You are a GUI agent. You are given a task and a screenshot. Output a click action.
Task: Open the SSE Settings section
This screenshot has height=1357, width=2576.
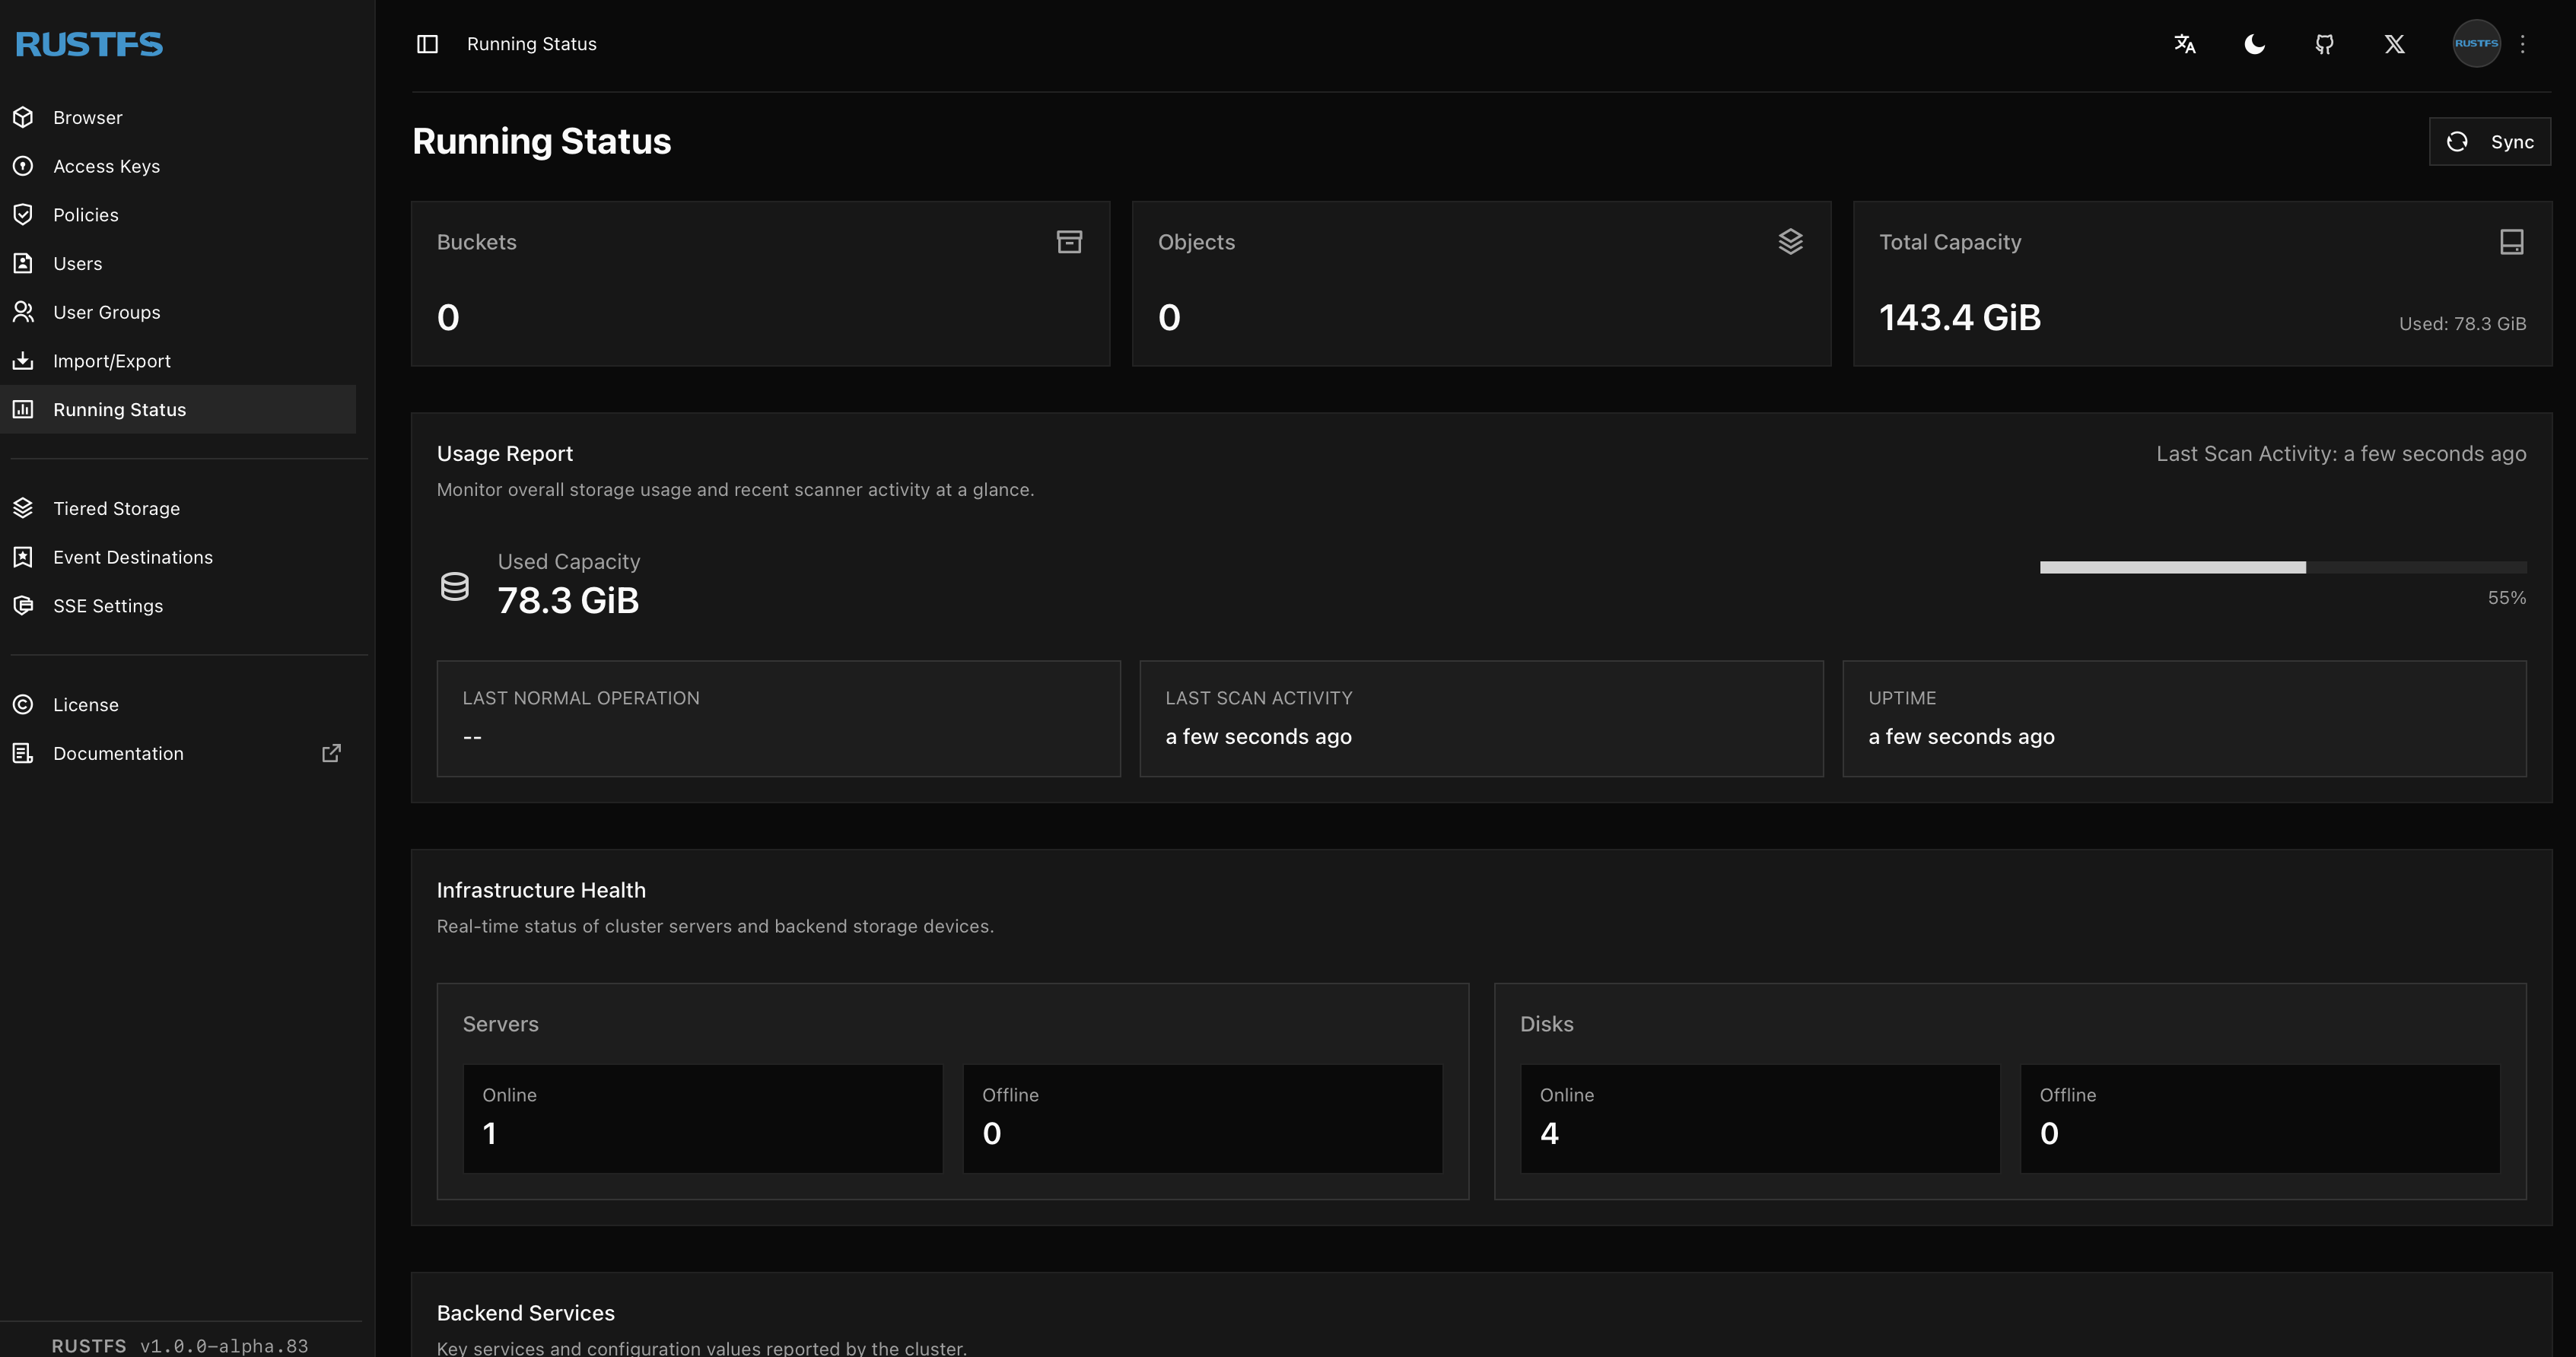(x=108, y=605)
